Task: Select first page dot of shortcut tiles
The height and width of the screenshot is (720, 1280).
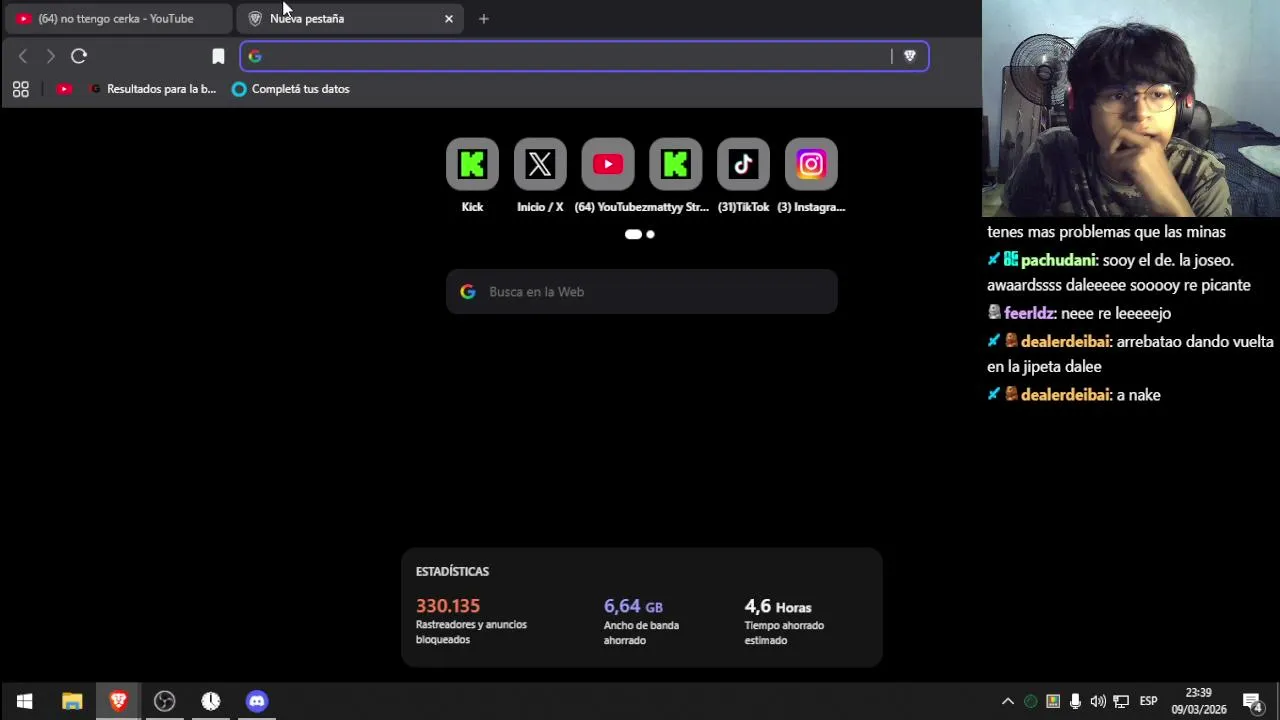Action: coord(633,234)
